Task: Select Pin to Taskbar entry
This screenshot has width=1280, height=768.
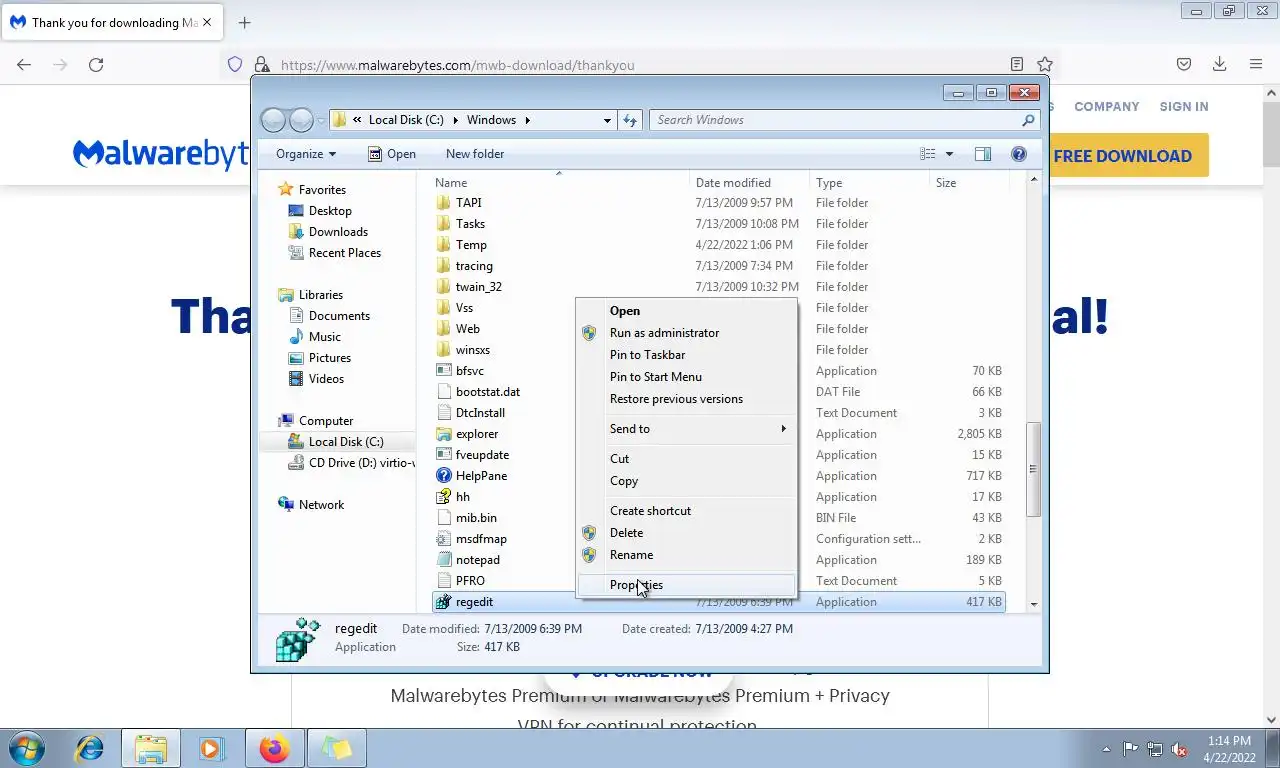Action: (x=686, y=355)
